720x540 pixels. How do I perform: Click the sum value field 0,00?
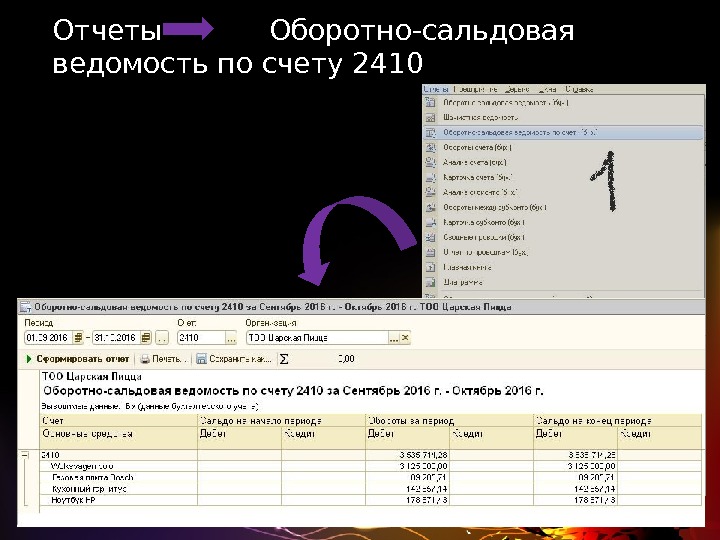click(346, 359)
